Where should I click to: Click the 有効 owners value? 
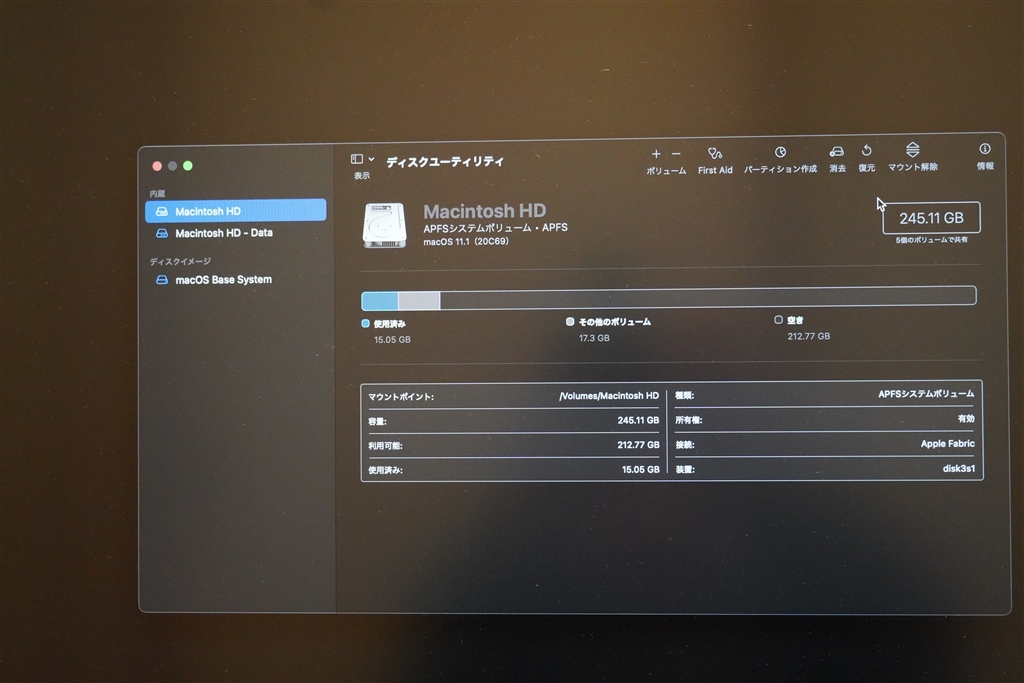tap(966, 419)
